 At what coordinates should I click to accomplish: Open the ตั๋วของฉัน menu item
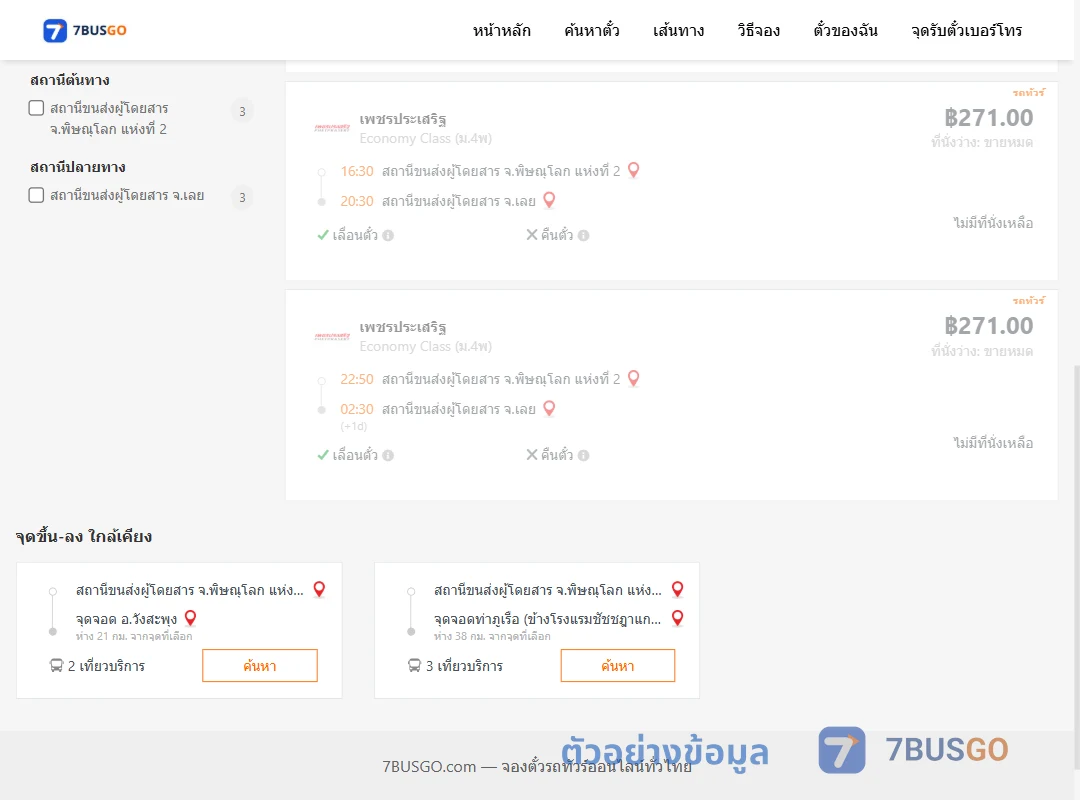(845, 30)
